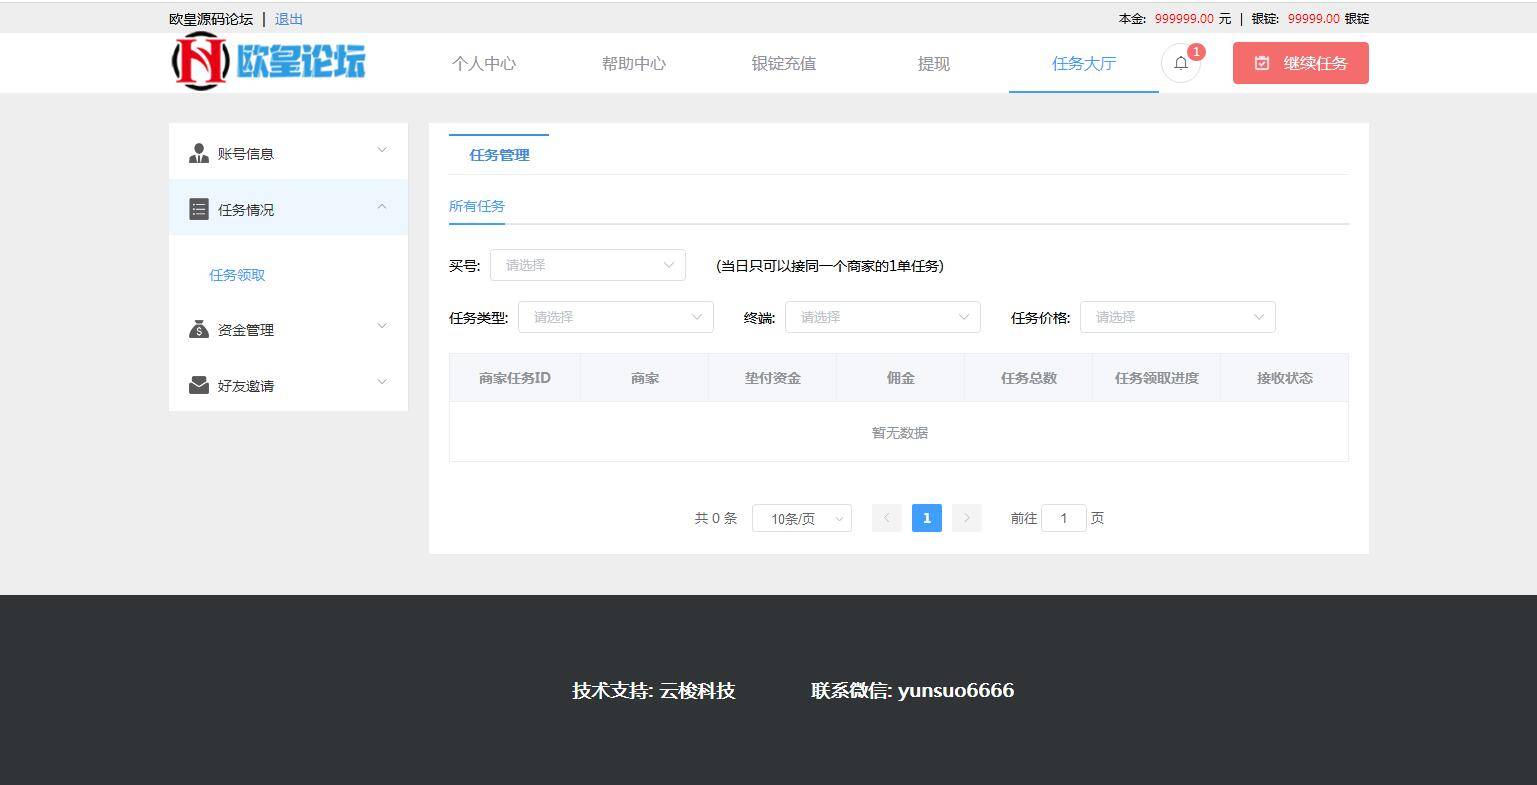Click the friend invite envelope icon
The image size is (1537, 785).
point(198,384)
